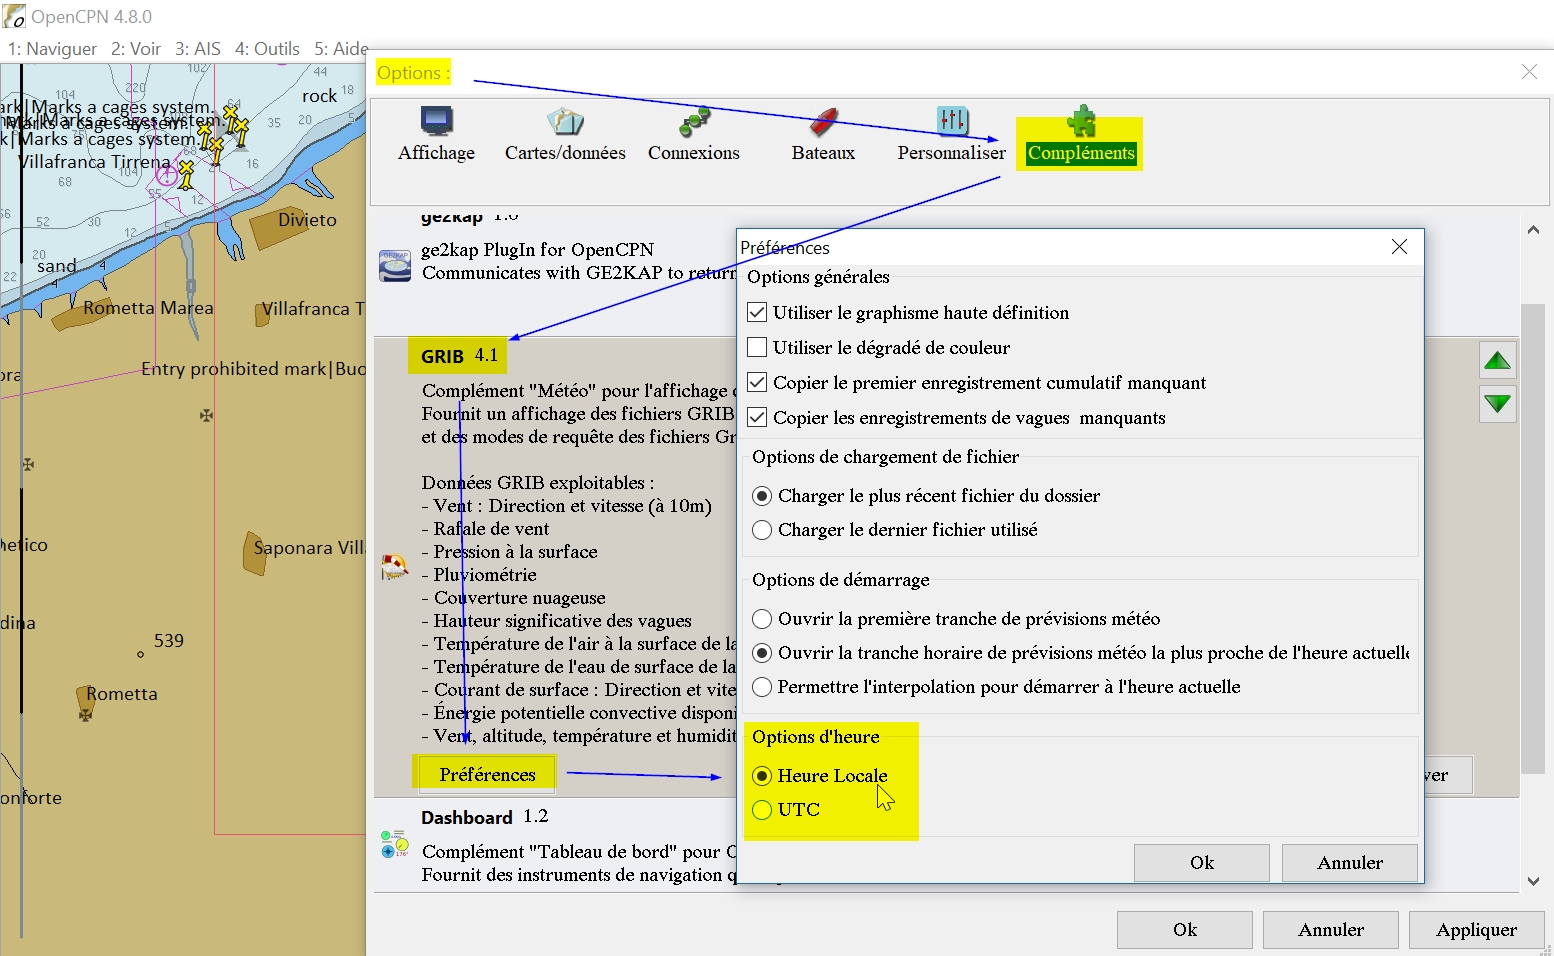Close the Options window
The image size is (1554, 956).
click(x=1529, y=72)
